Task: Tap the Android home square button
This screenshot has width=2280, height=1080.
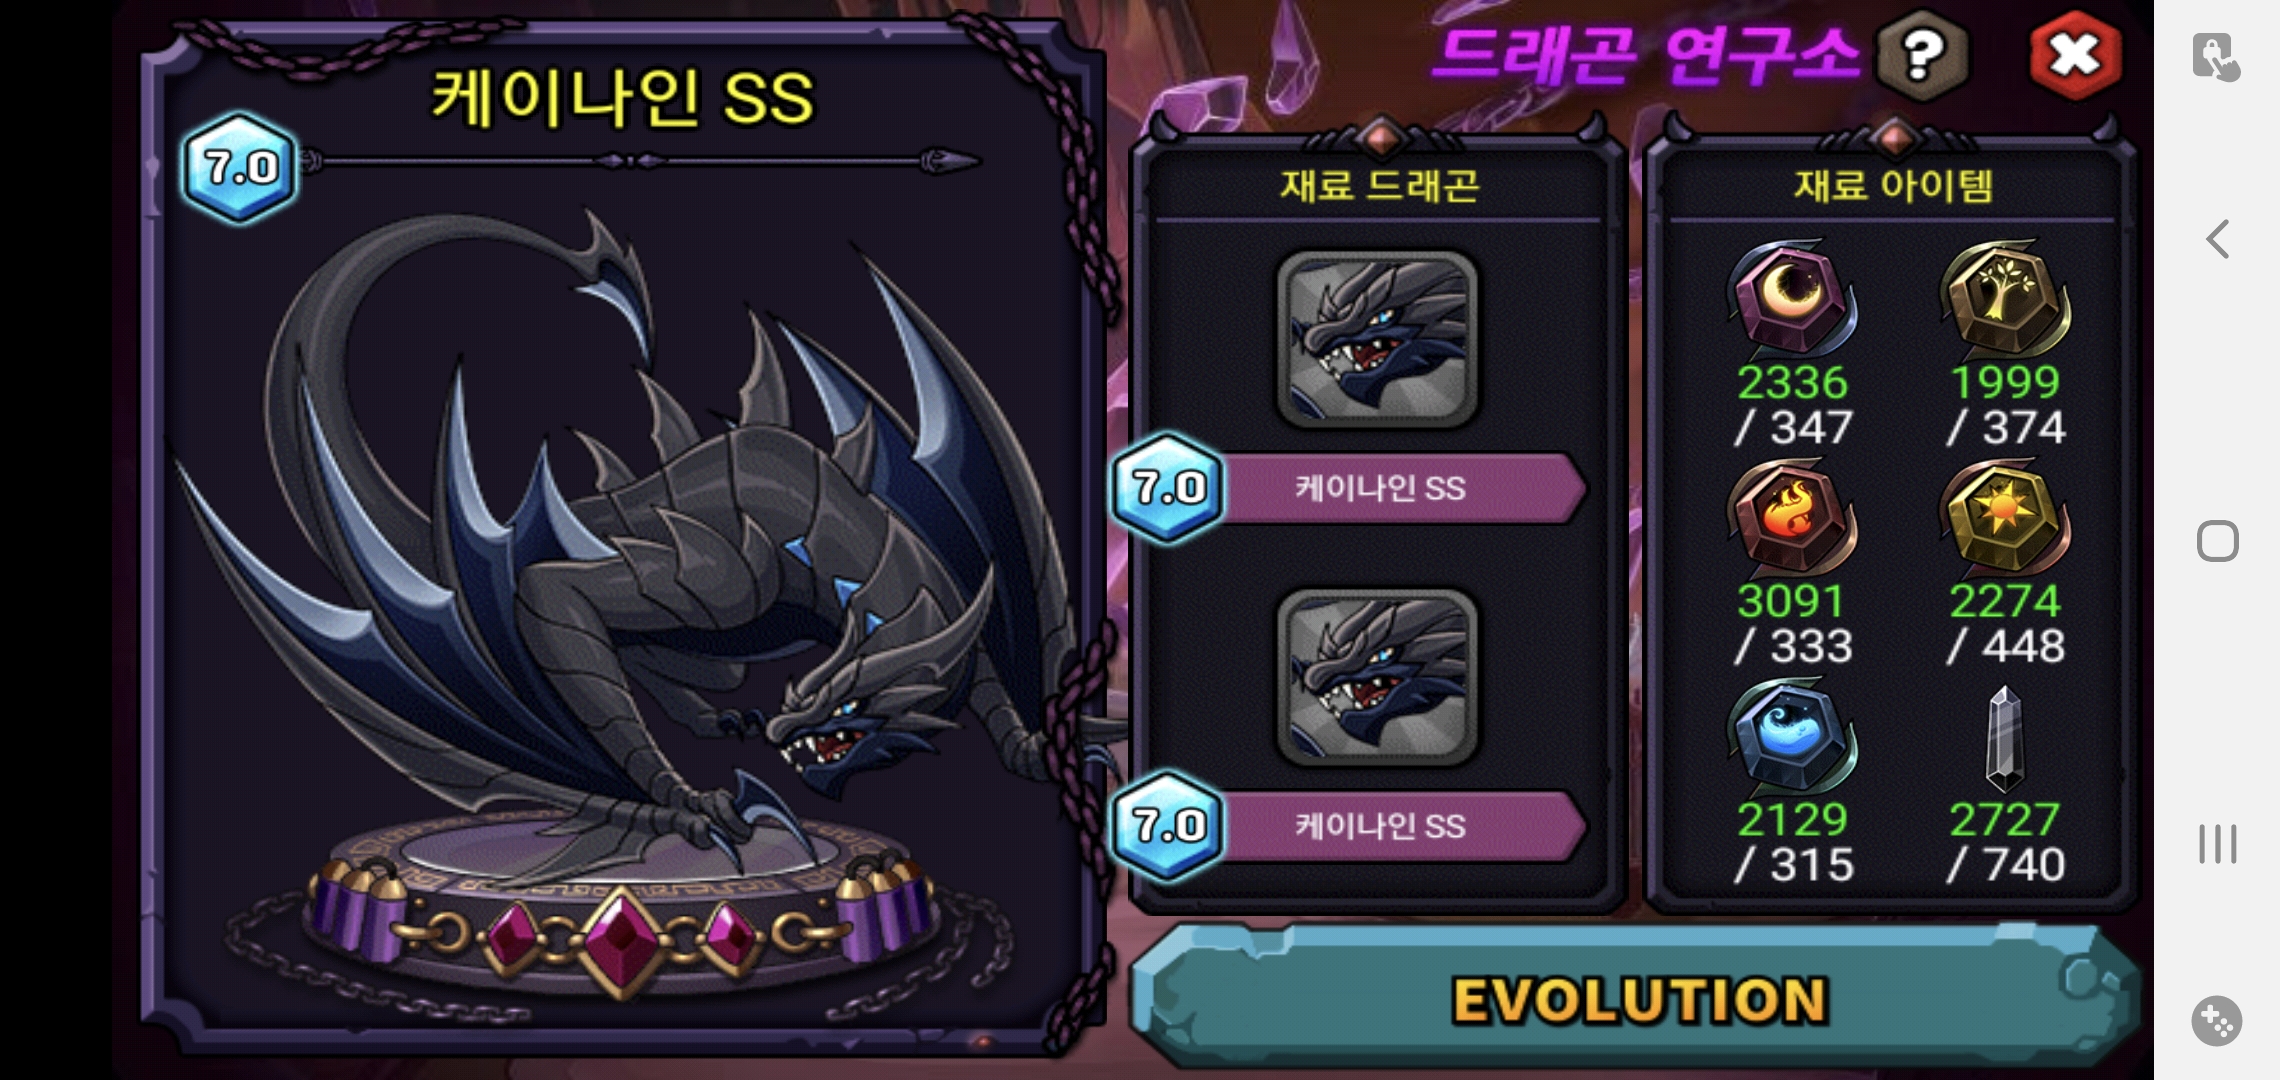Action: coord(2217,541)
